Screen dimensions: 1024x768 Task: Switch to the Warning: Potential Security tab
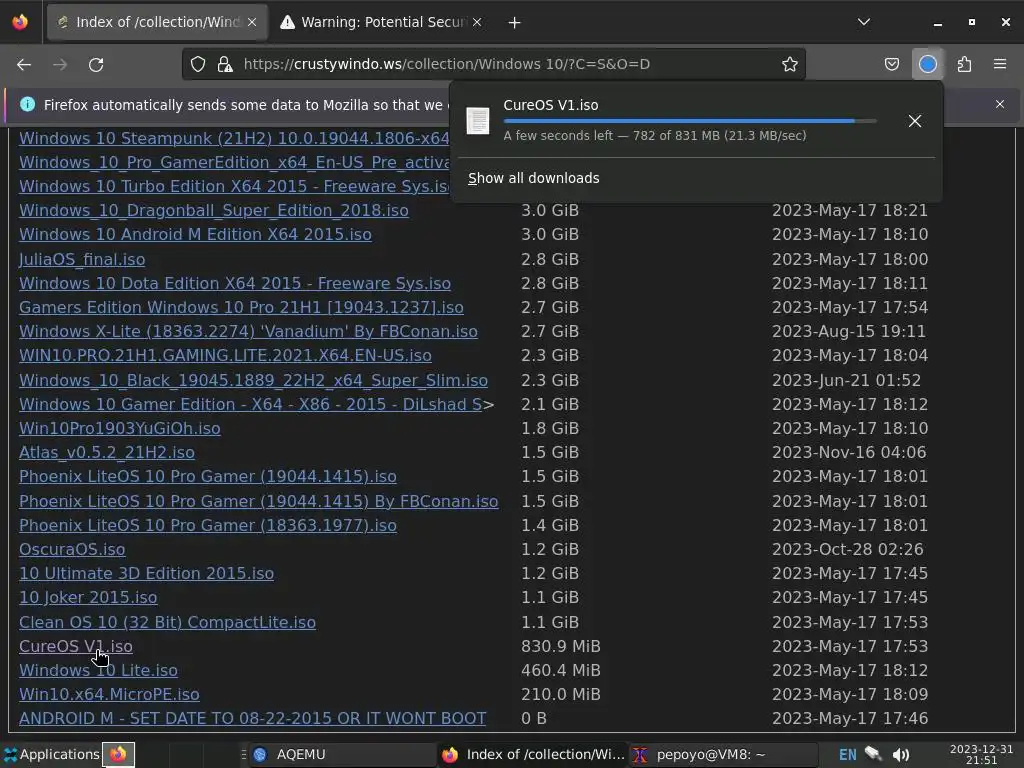click(383, 22)
